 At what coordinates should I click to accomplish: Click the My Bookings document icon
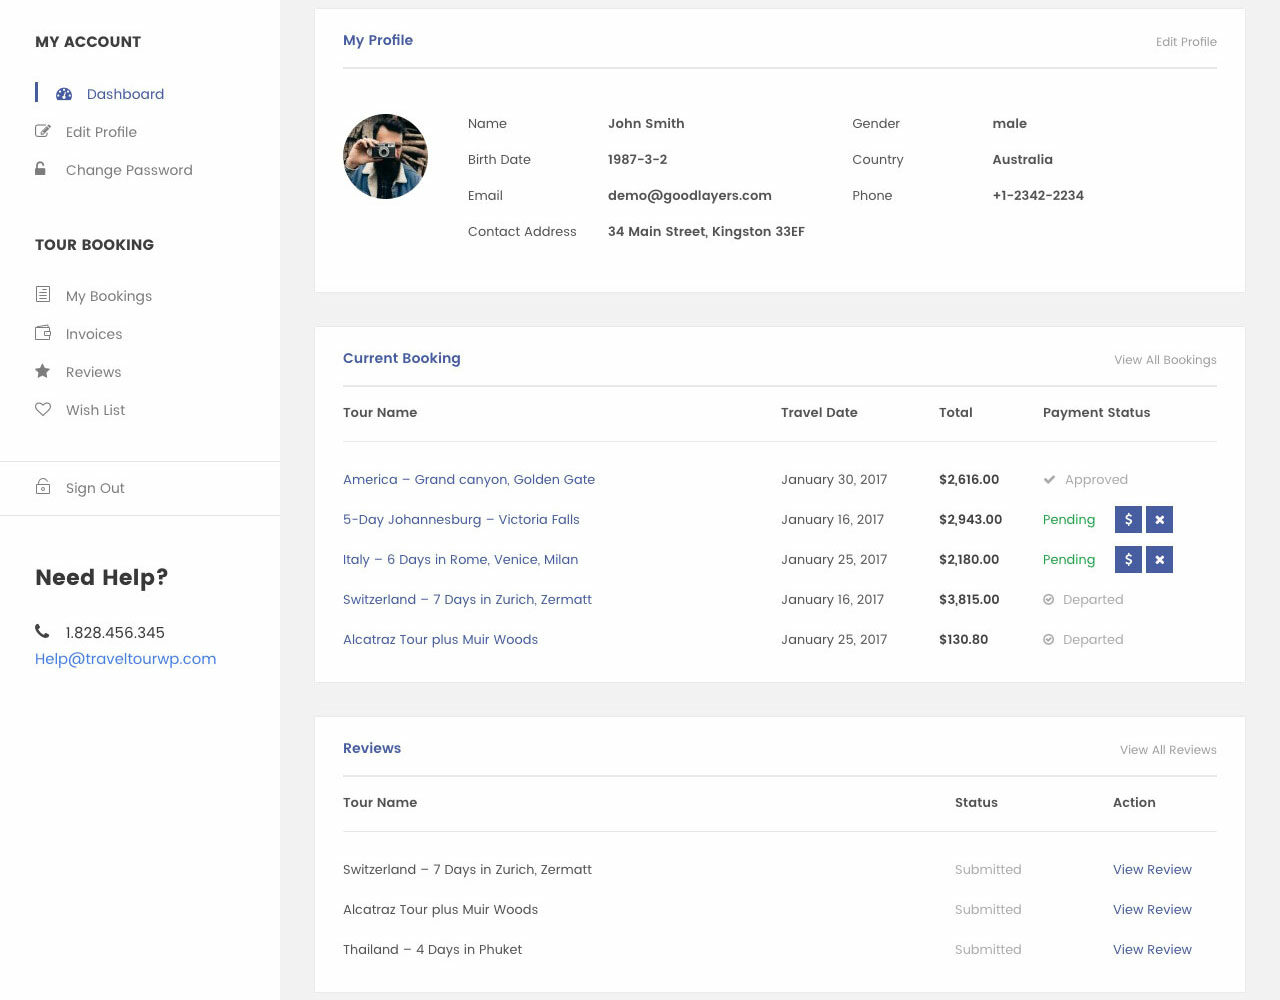(43, 295)
